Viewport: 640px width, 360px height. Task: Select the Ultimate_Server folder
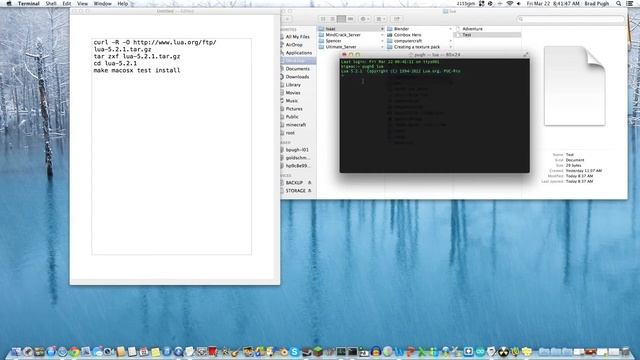(x=340, y=47)
